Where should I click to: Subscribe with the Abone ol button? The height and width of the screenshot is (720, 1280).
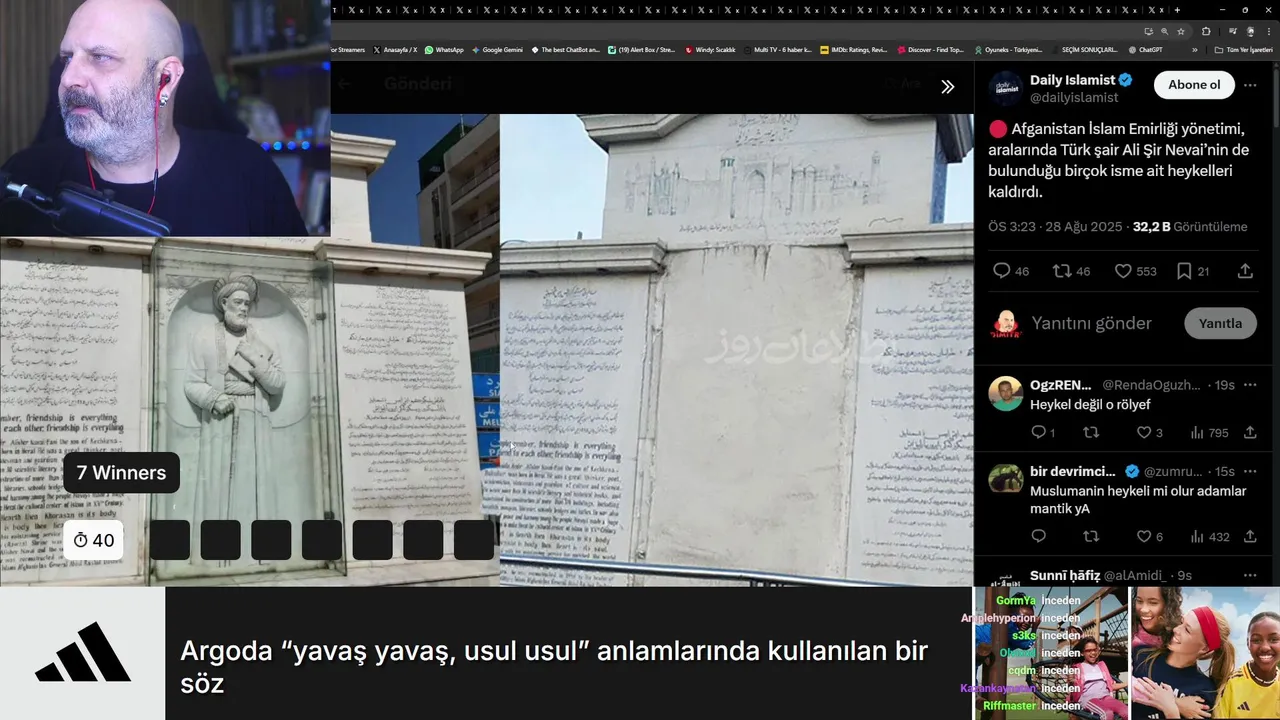point(1194,85)
